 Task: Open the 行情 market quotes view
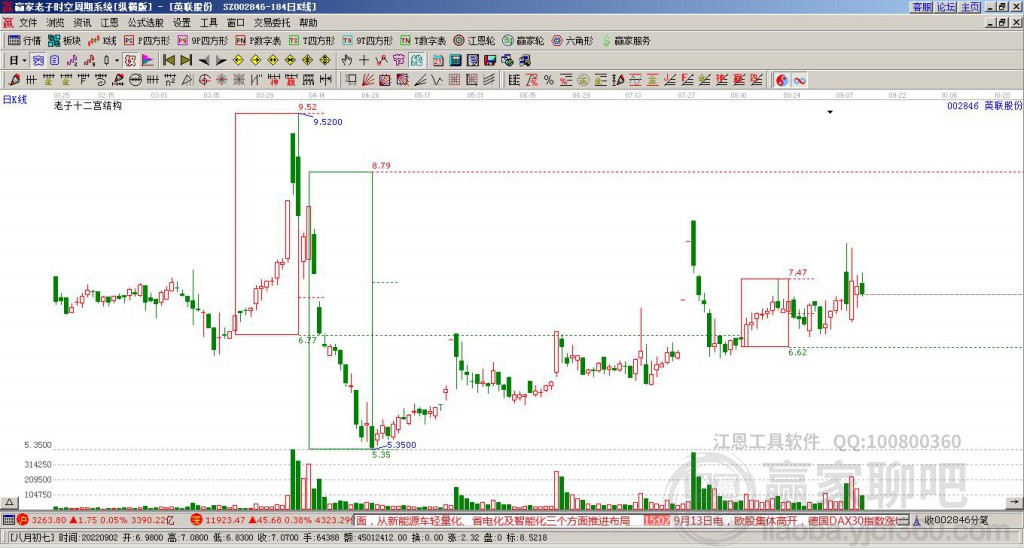tap(24, 40)
